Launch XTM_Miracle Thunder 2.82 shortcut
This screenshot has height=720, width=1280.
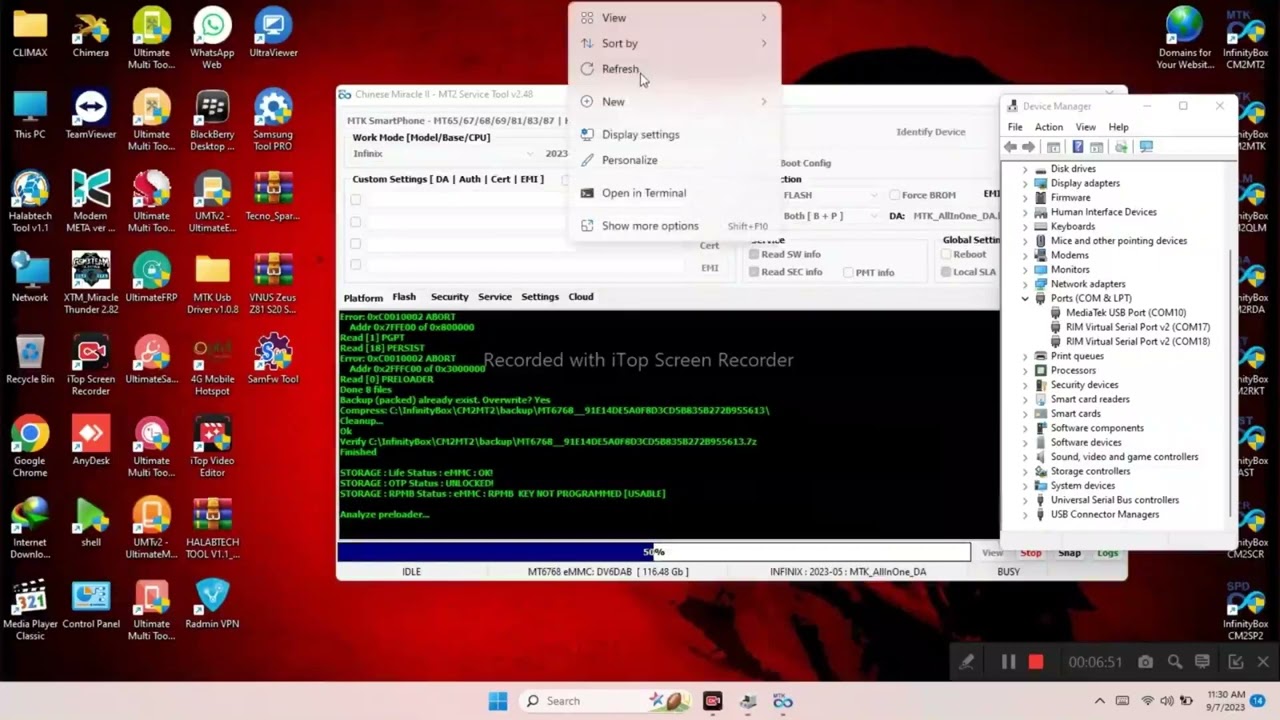(x=90, y=284)
